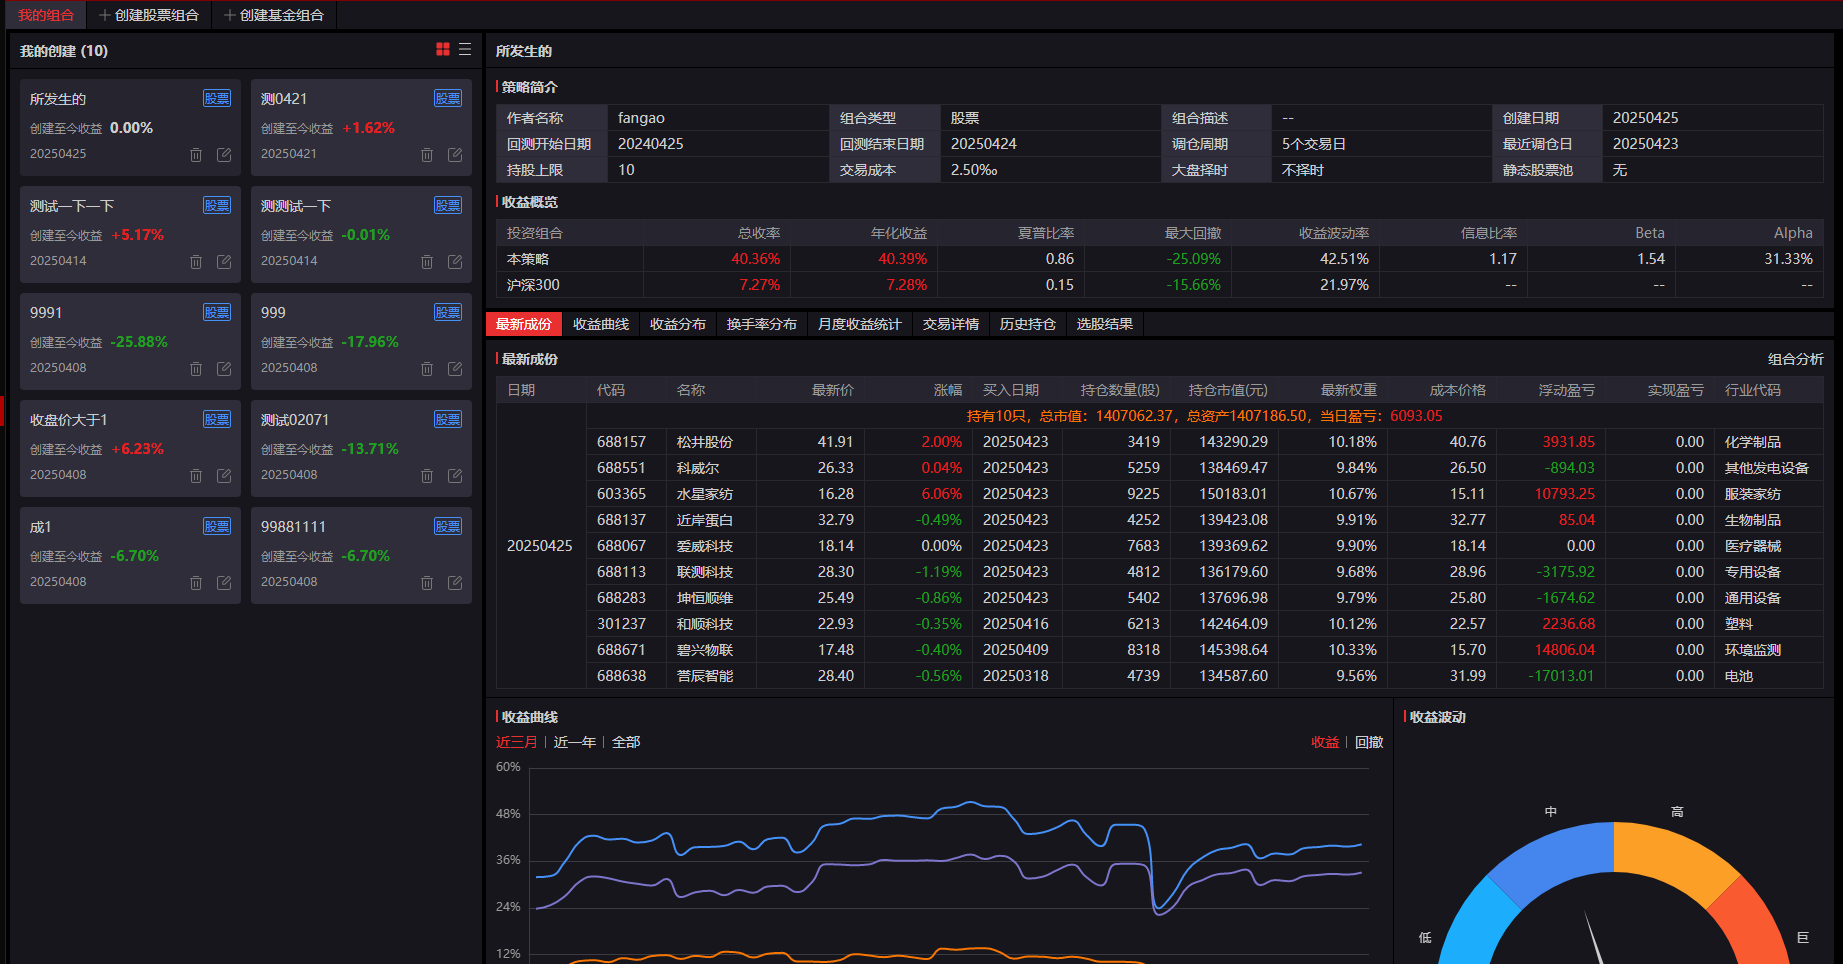The image size is (1843, 964).
Task: Open the 历史持仓 tab
Action: pos(1027,324)
